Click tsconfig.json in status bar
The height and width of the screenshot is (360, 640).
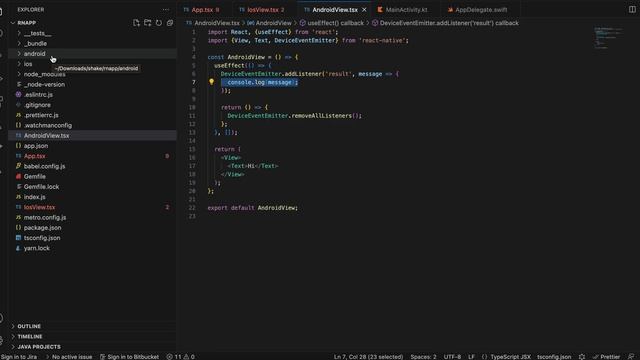554,357
